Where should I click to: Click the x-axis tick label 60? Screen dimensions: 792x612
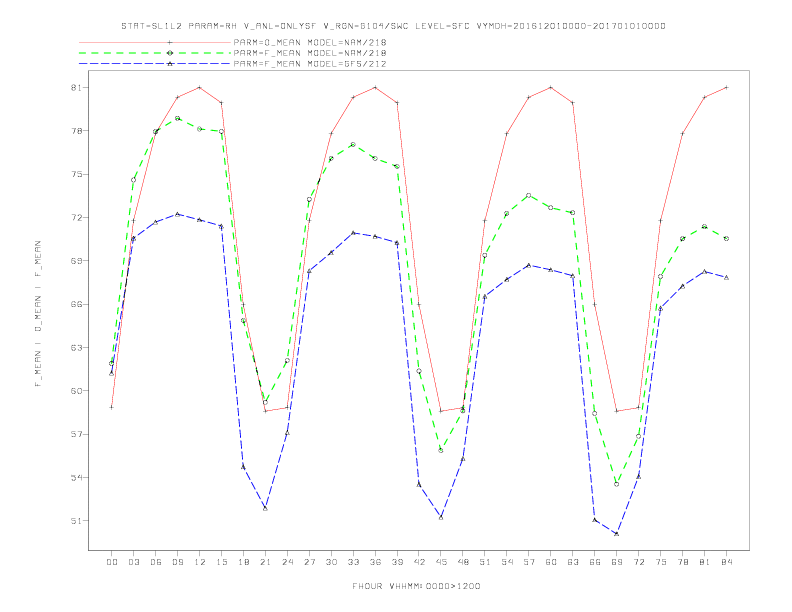point(551,562)
